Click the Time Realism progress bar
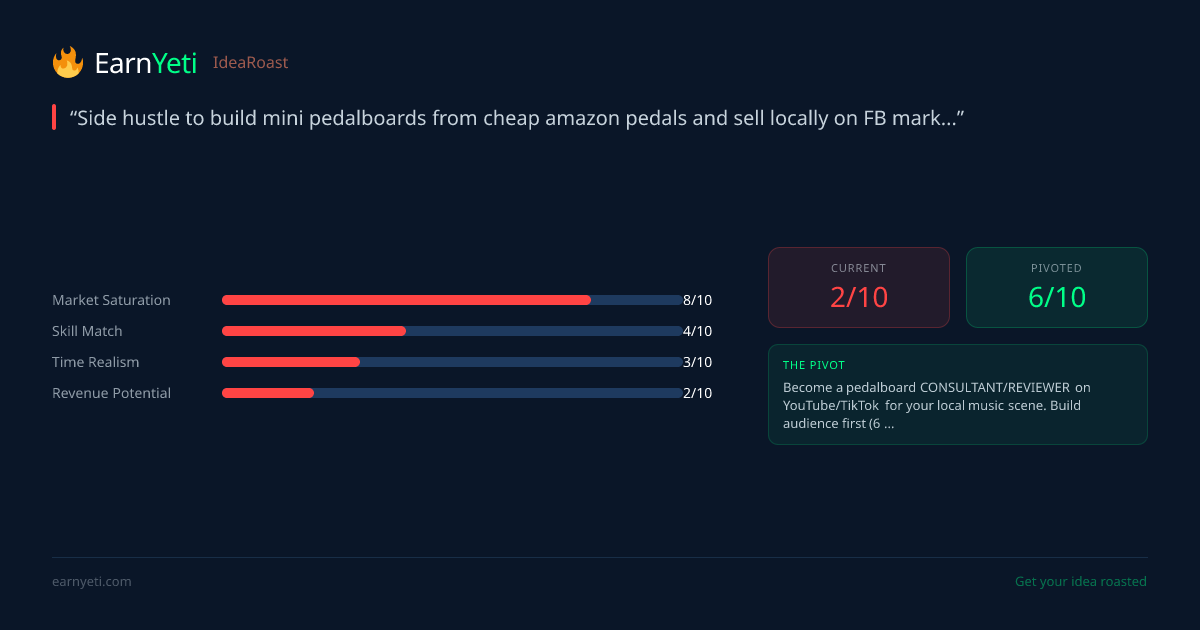The image size is (1200, 630). 452,362
